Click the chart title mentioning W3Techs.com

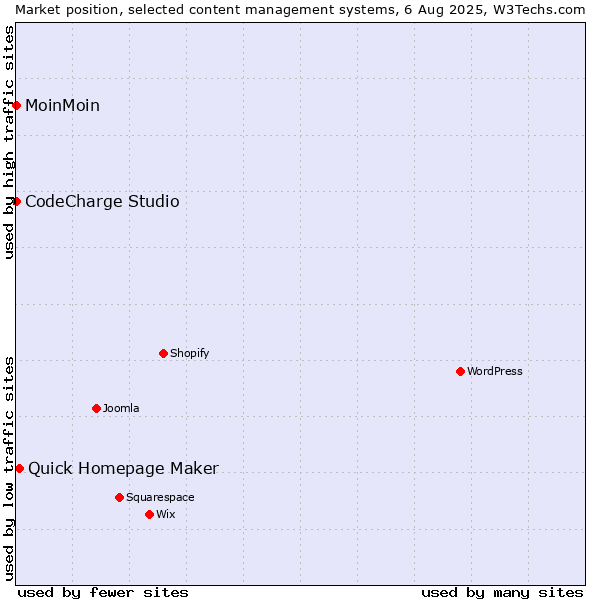pos(300,10)
